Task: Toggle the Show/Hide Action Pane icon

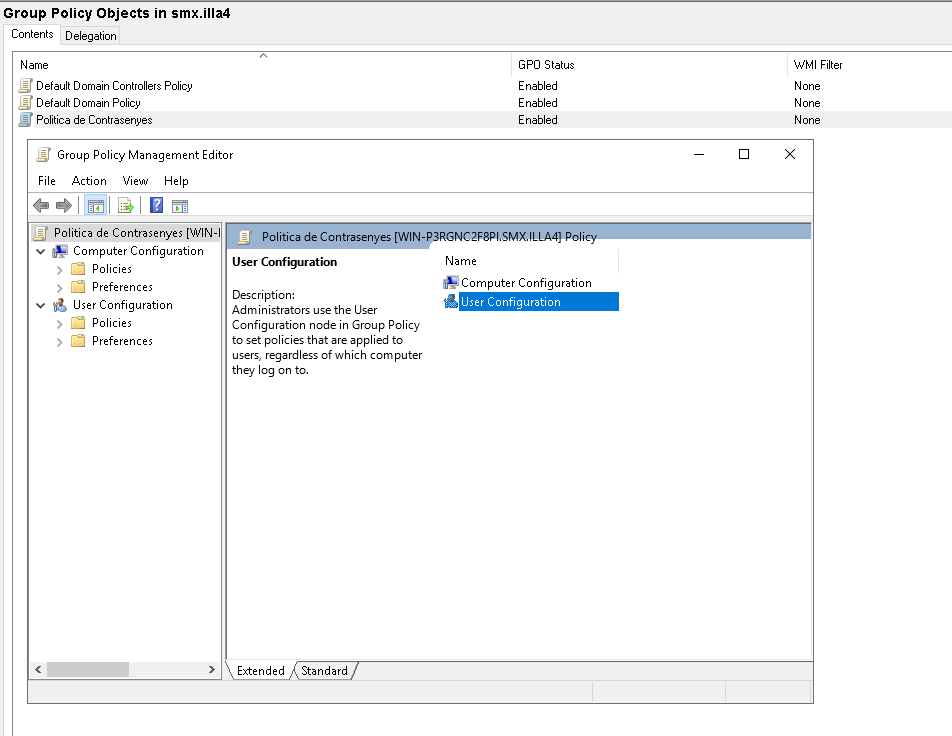Action: (x=180, y=206)
